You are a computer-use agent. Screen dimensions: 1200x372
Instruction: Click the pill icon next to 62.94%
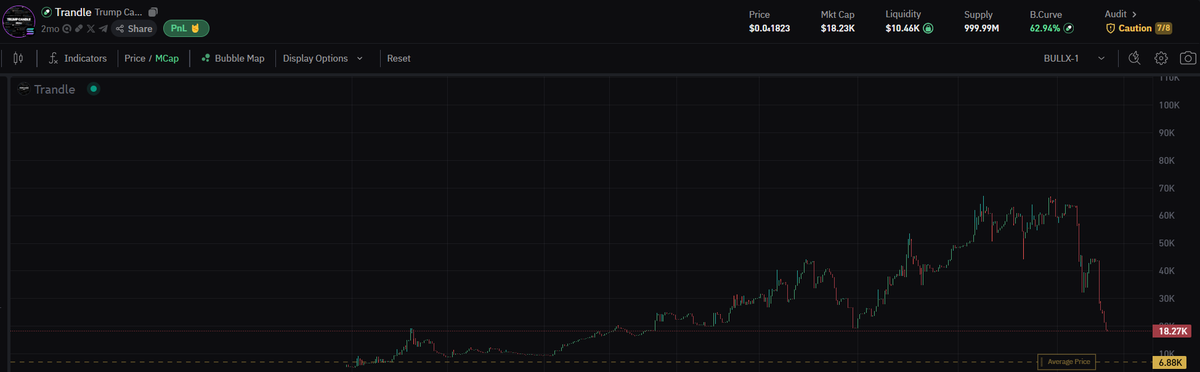click(1068, 29)
